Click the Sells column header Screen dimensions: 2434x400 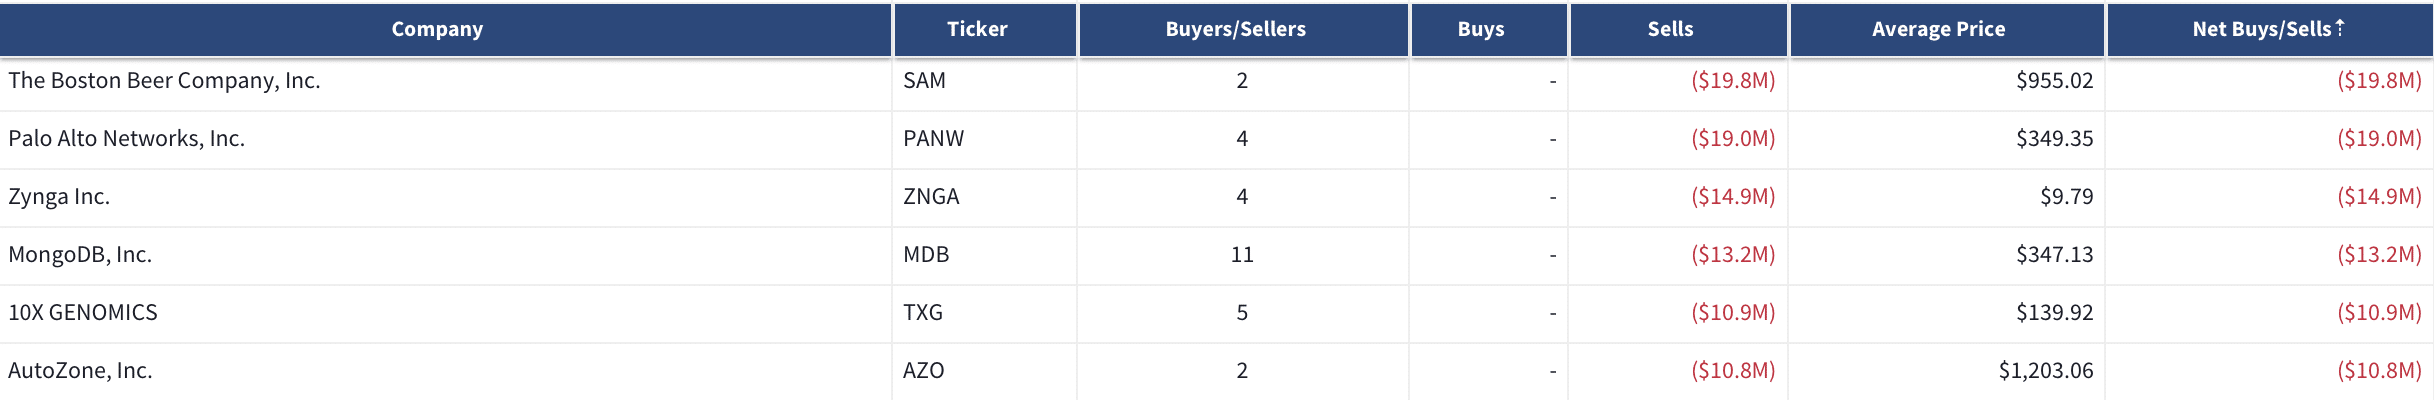pyautogui.click(x=1670, y=29)
